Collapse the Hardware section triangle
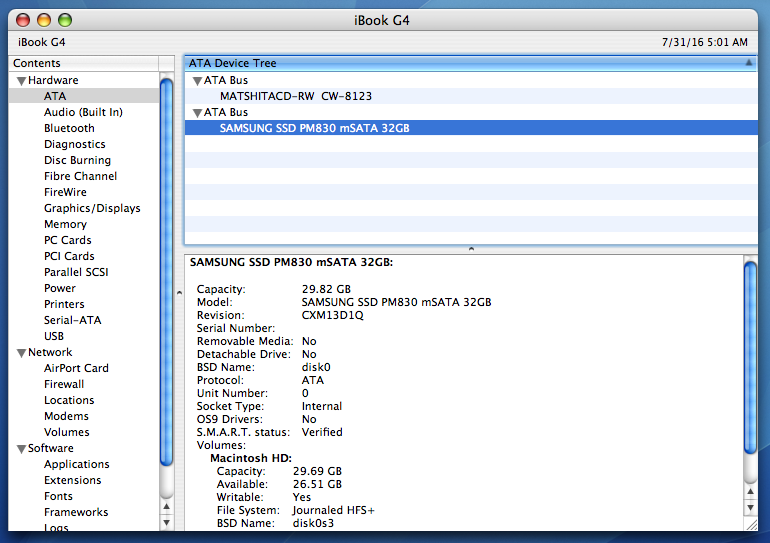Viewport: 770px width, 543px height. [21, 81]
